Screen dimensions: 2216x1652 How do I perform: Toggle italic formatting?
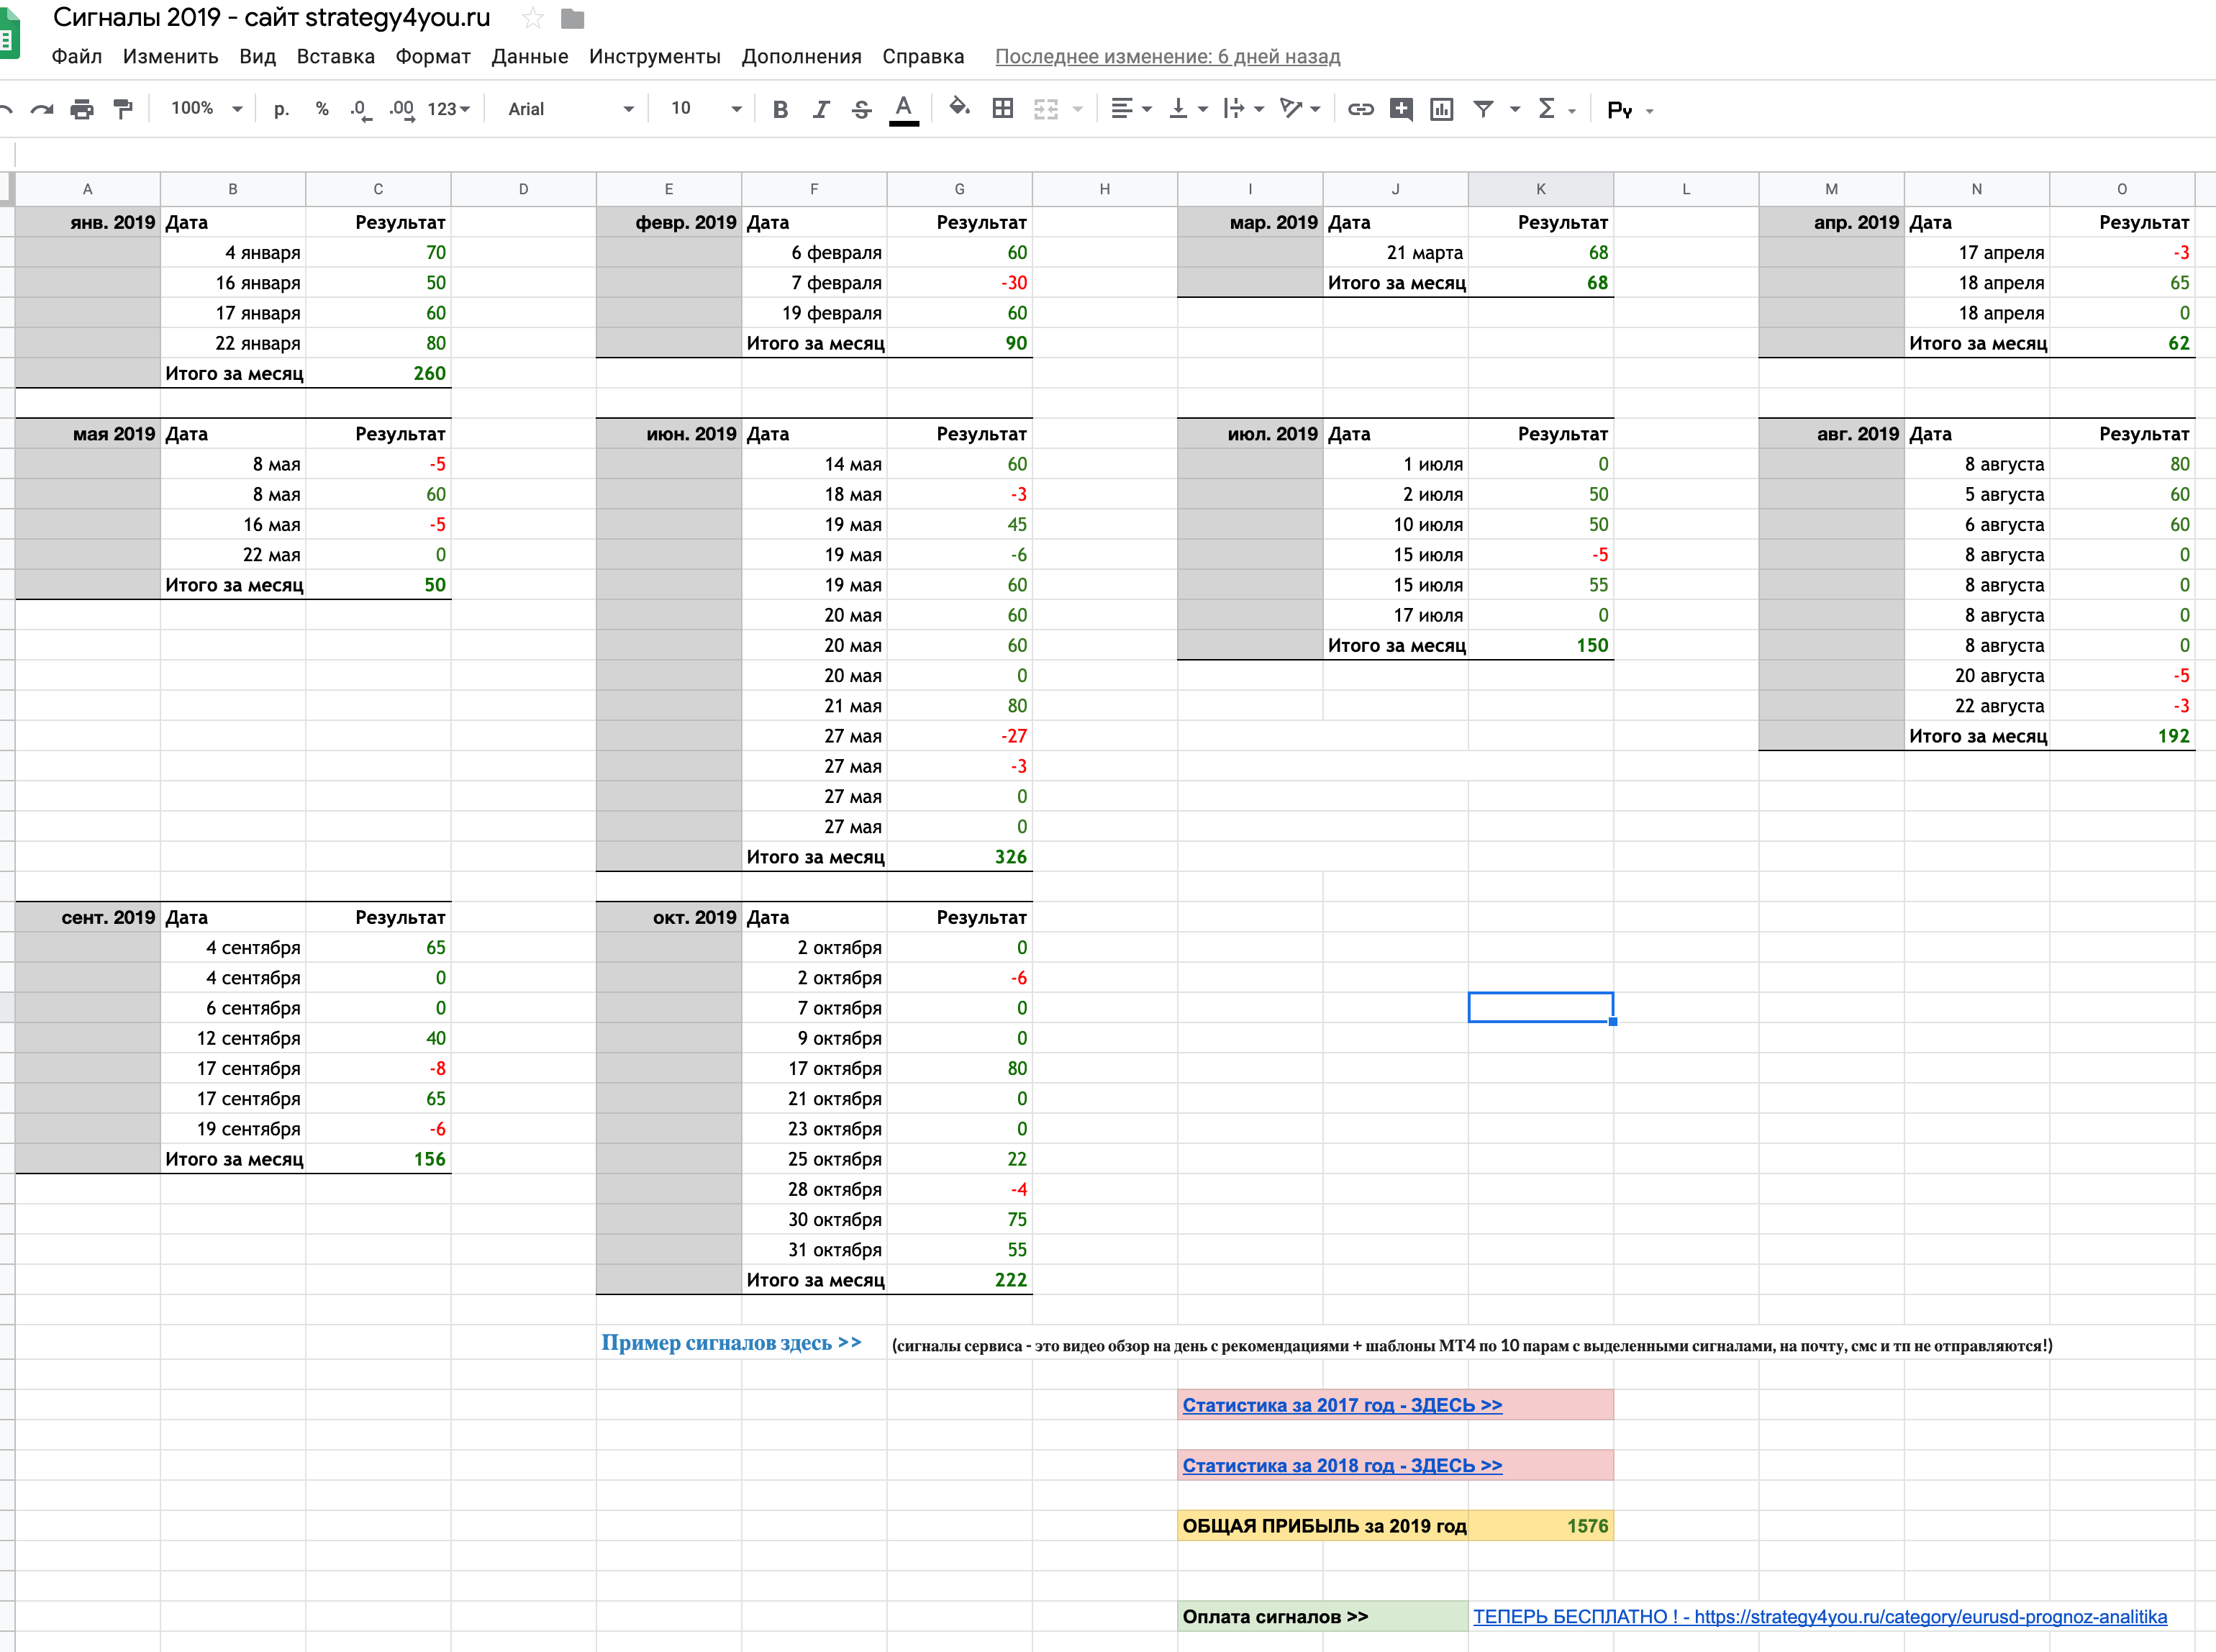(x=821, y=109)
